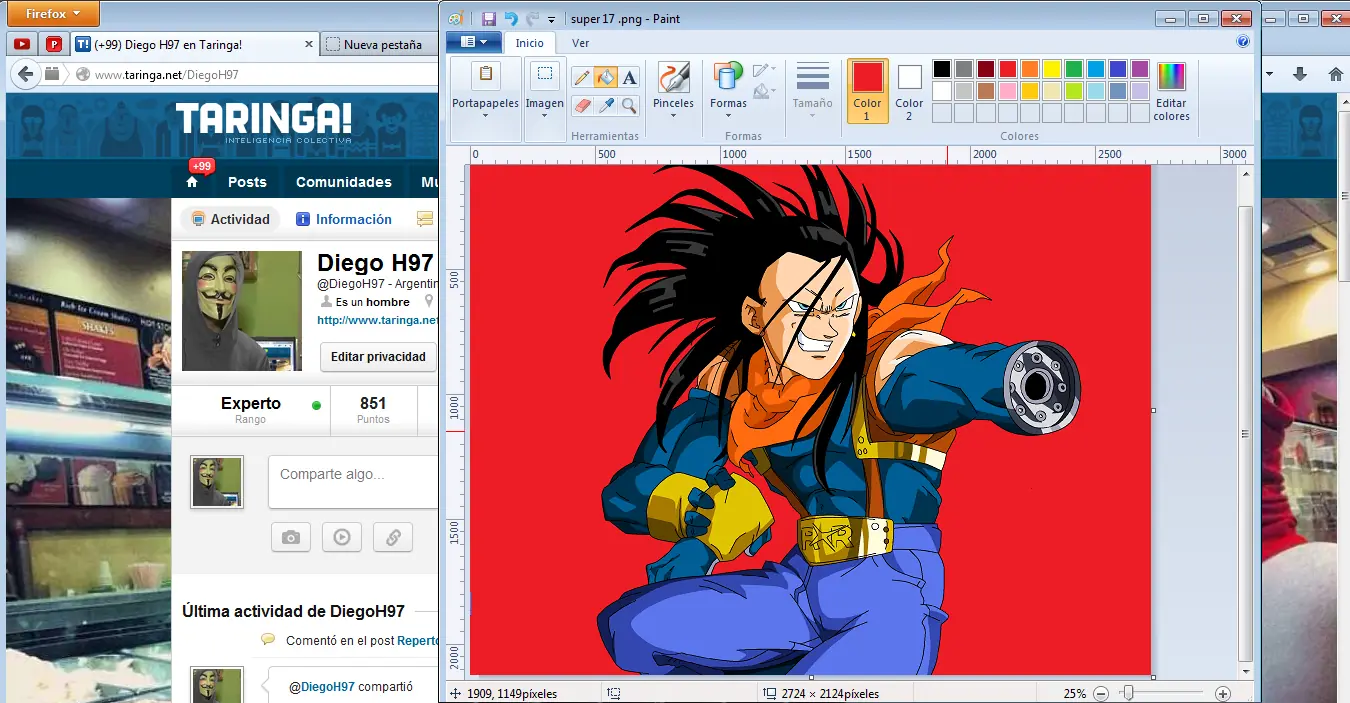Pick the pink color swatch in second row
The height and width of the screenshot is (703, 1350).
point(1008,91)
